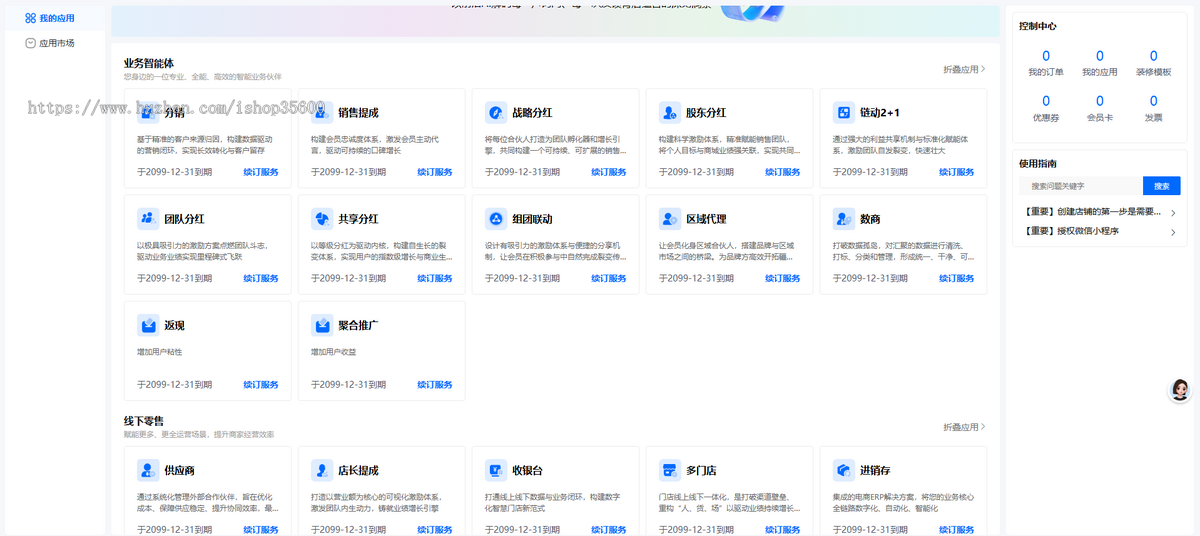The height and width of the screenshot is (536, 1200).
Task: Click the 业务智能体 section heading
Action: click(x=149, y=63)
